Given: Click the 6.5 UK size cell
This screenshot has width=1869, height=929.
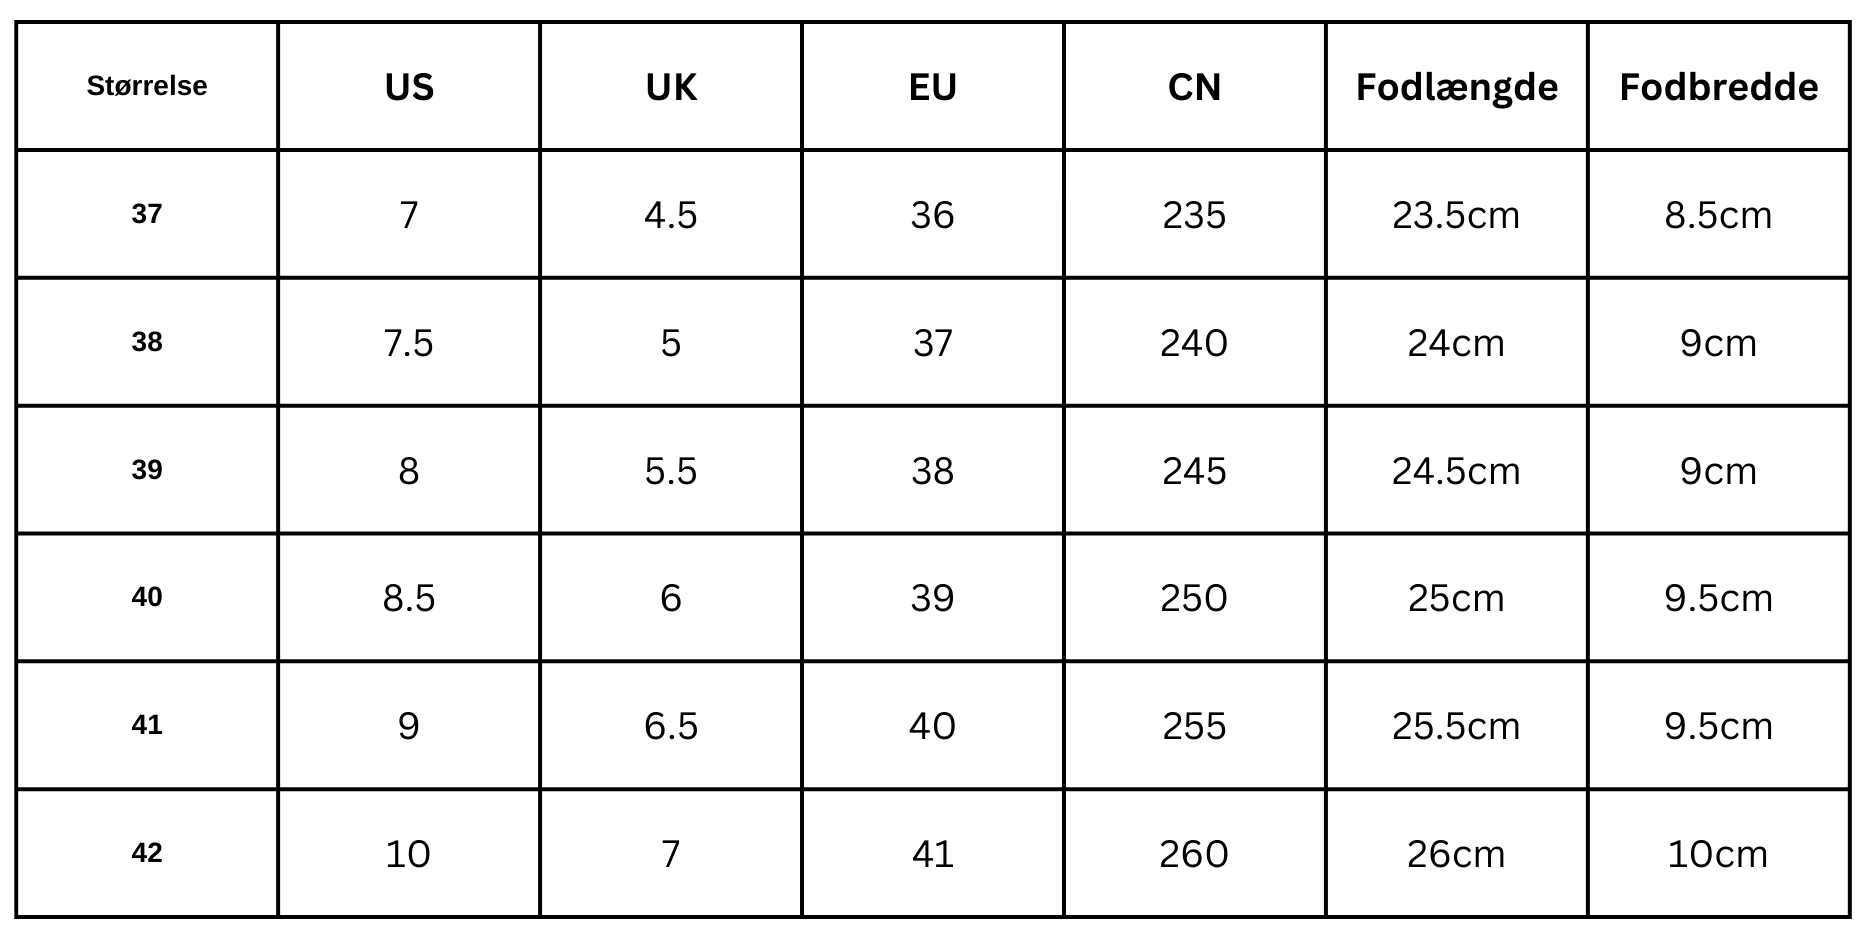Looking at the screenshot, I should click(x=671, y=726).
